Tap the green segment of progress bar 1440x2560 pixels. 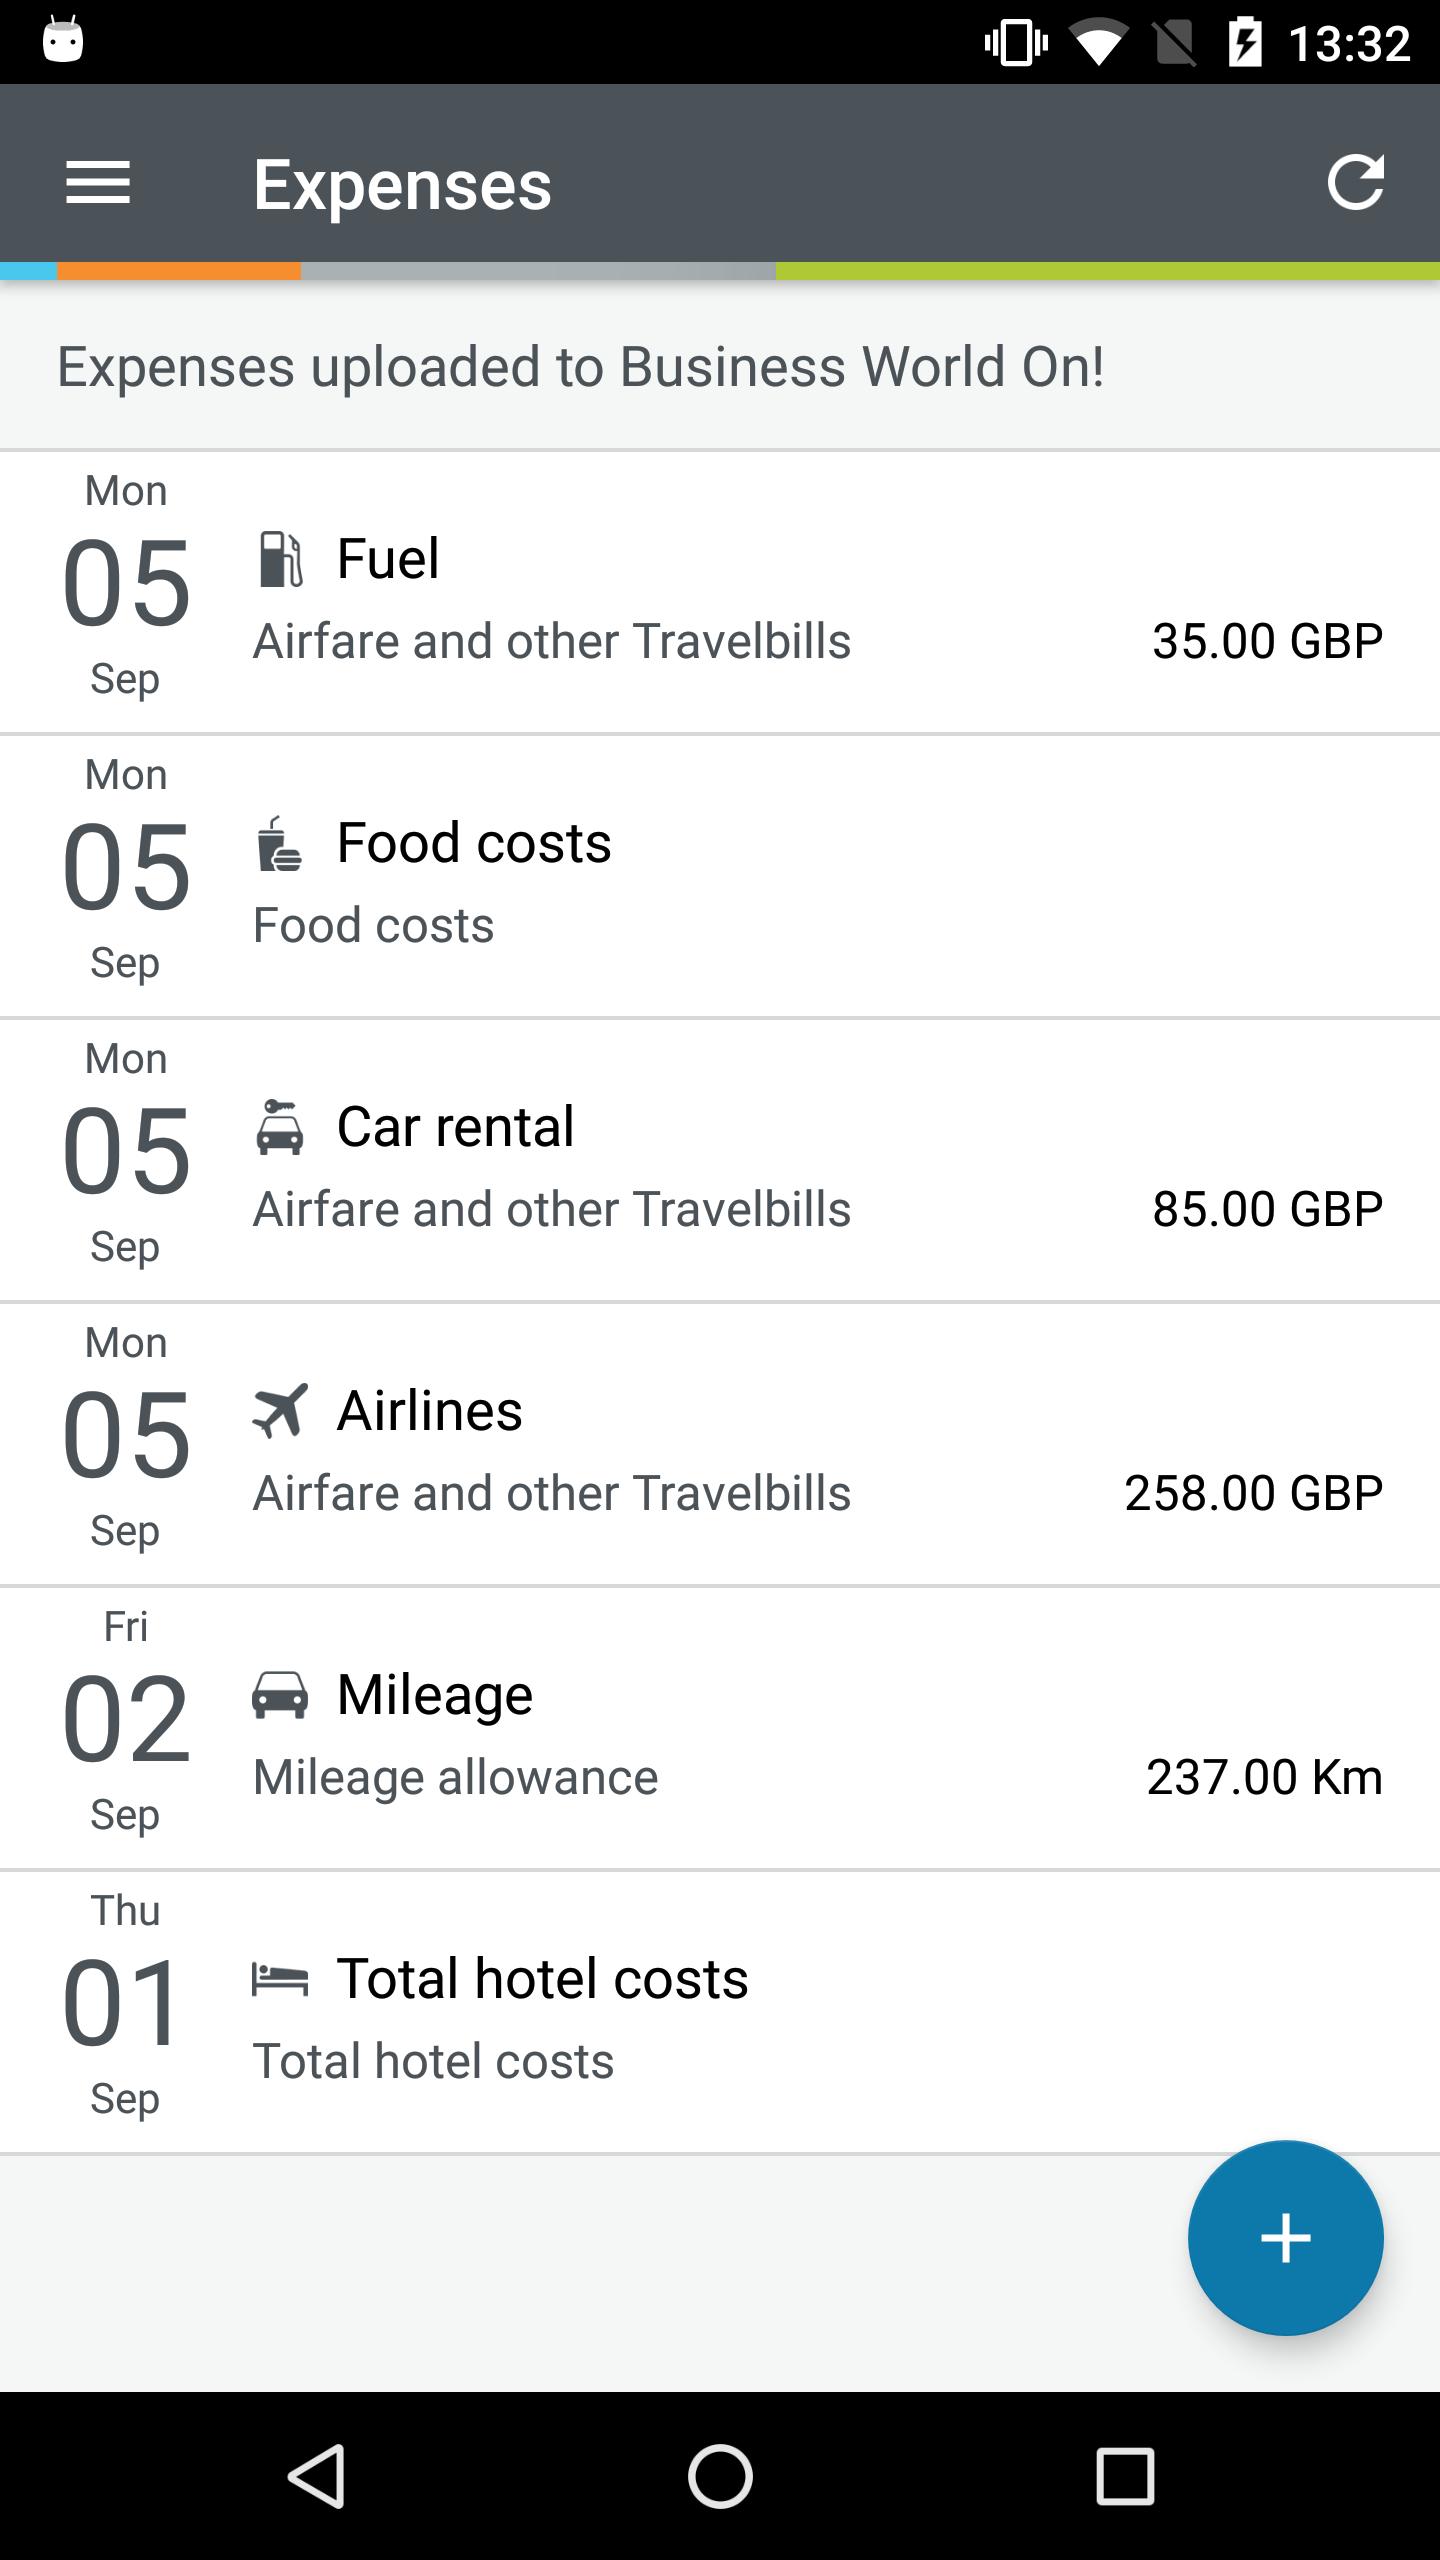click(x=1108, y=271)
